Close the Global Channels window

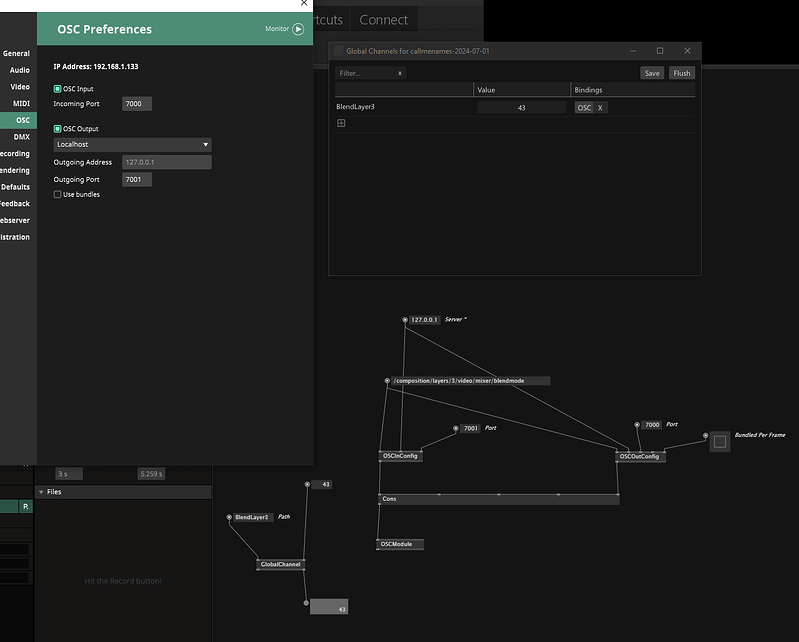pos(687,50)
